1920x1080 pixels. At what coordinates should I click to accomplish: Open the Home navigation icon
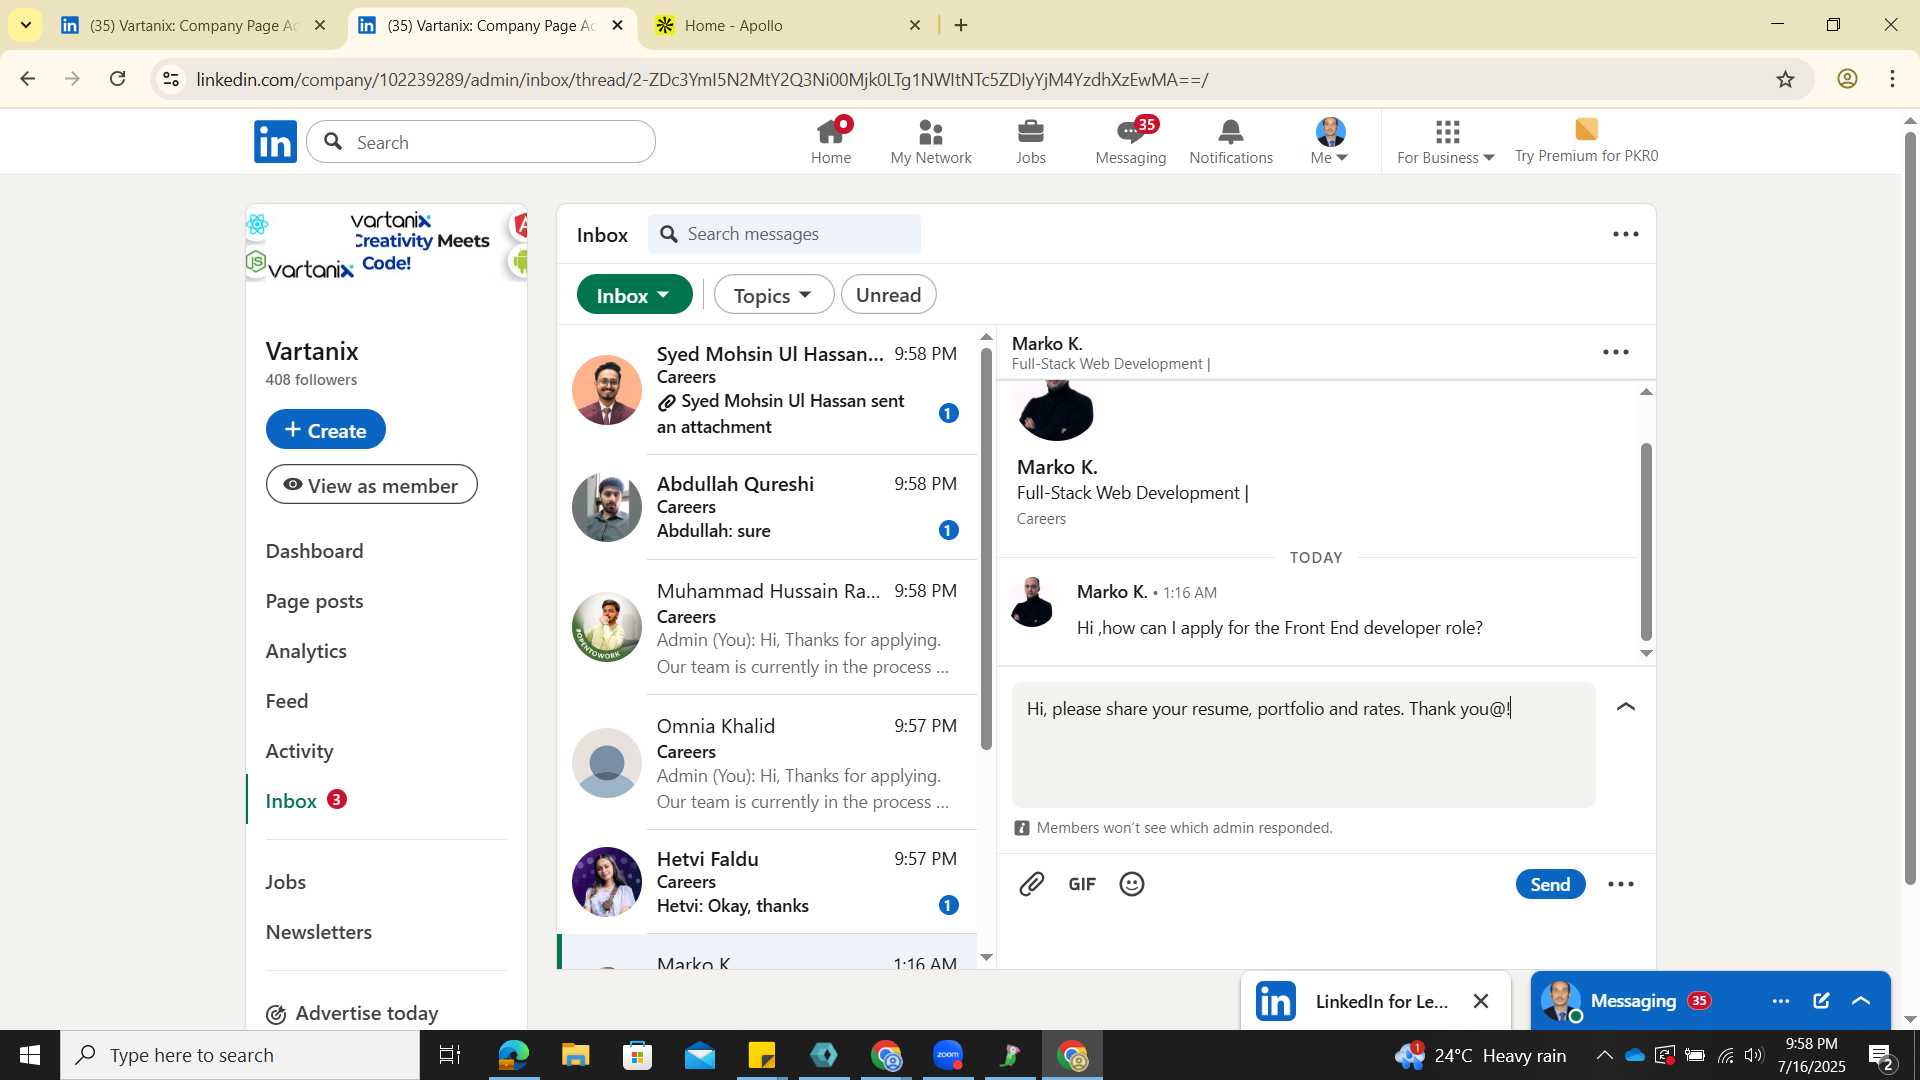click(x=831, y=142)
